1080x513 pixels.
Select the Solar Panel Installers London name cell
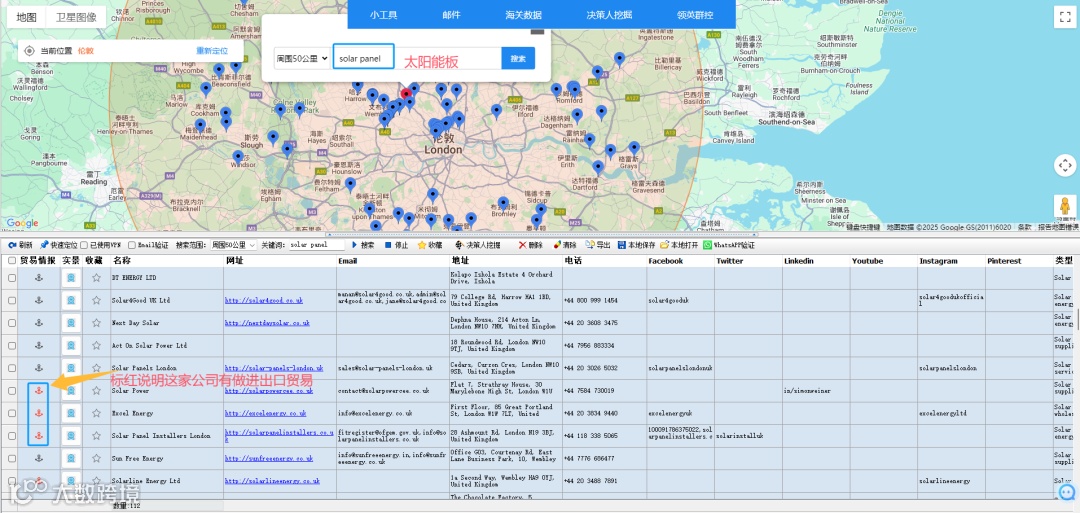tap(167, 436)
